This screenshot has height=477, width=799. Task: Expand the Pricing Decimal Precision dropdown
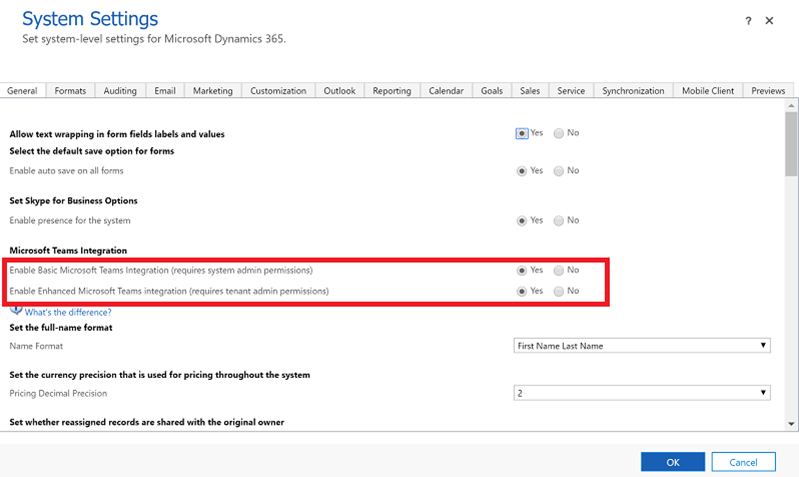(x=642, y=393)
